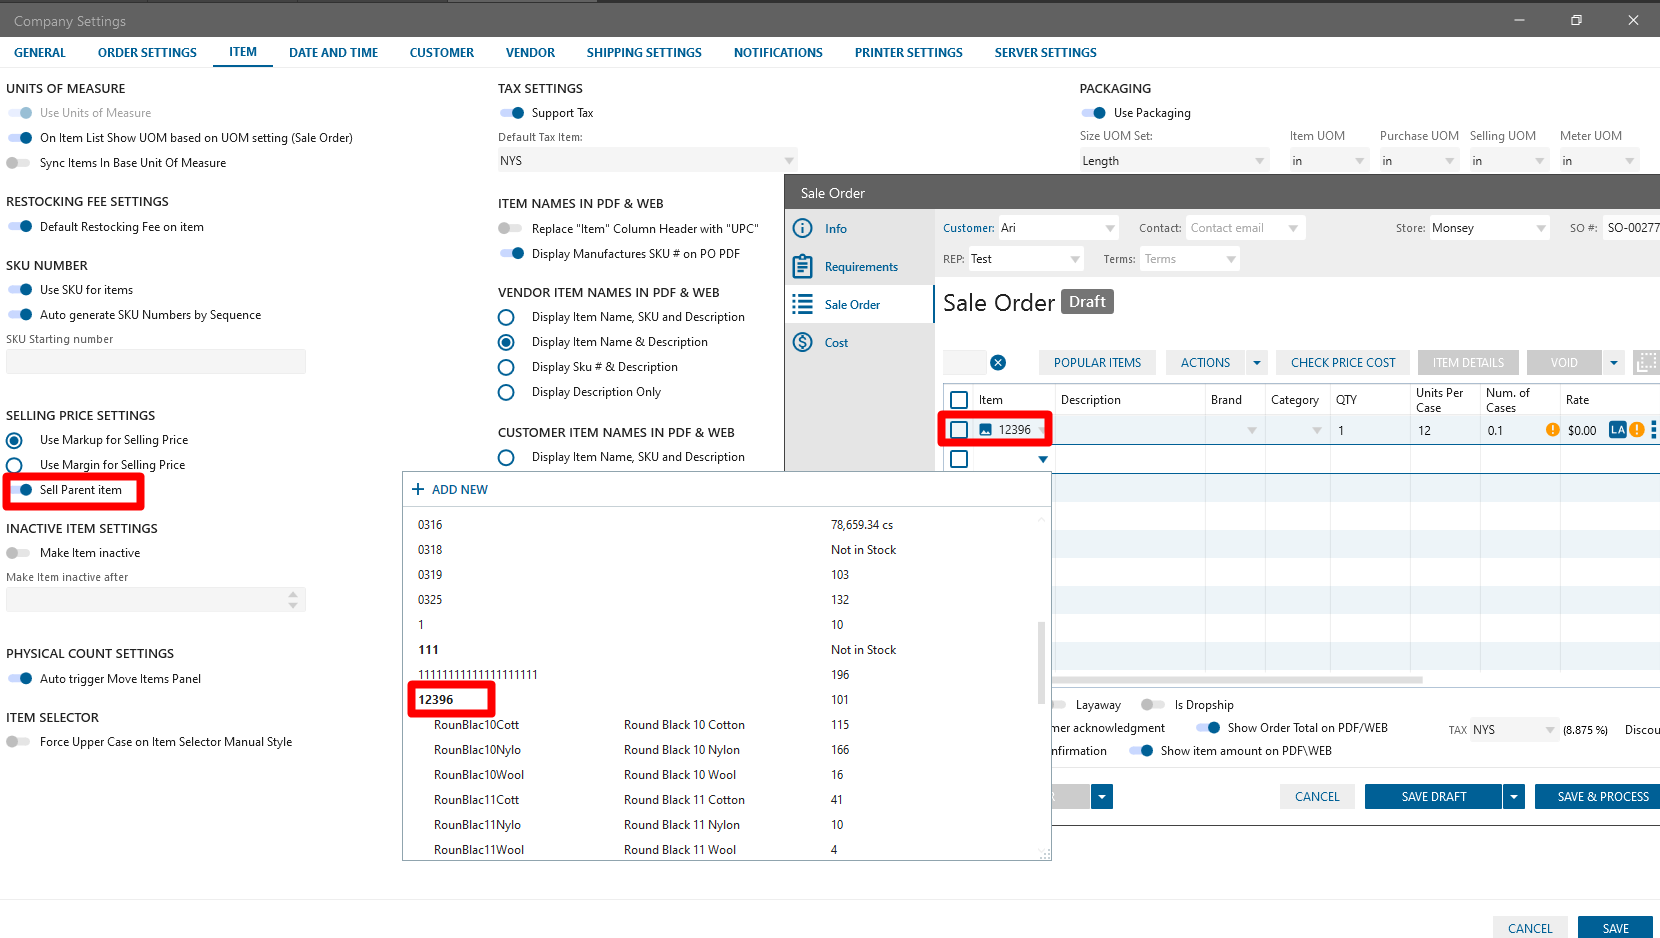The height and width of the screenshot is (938, 1660).
Task: Check the select-all checkbox in Item column header
Action: [959, 400]
